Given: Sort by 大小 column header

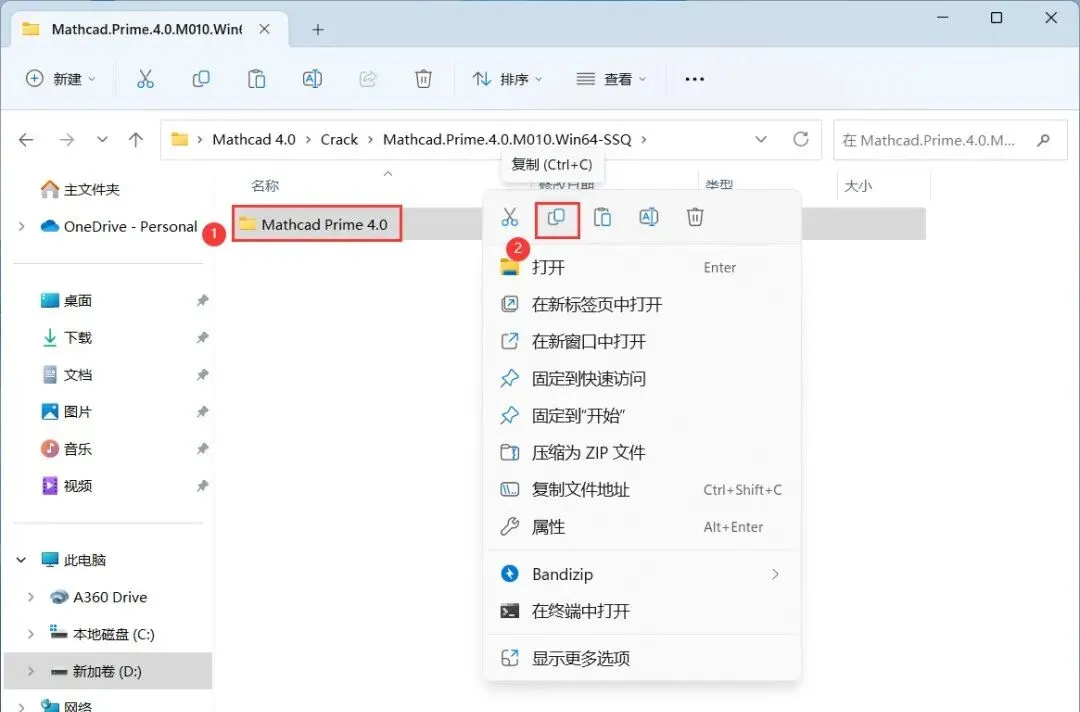Looking at the screenshot, I should (858, 186).
